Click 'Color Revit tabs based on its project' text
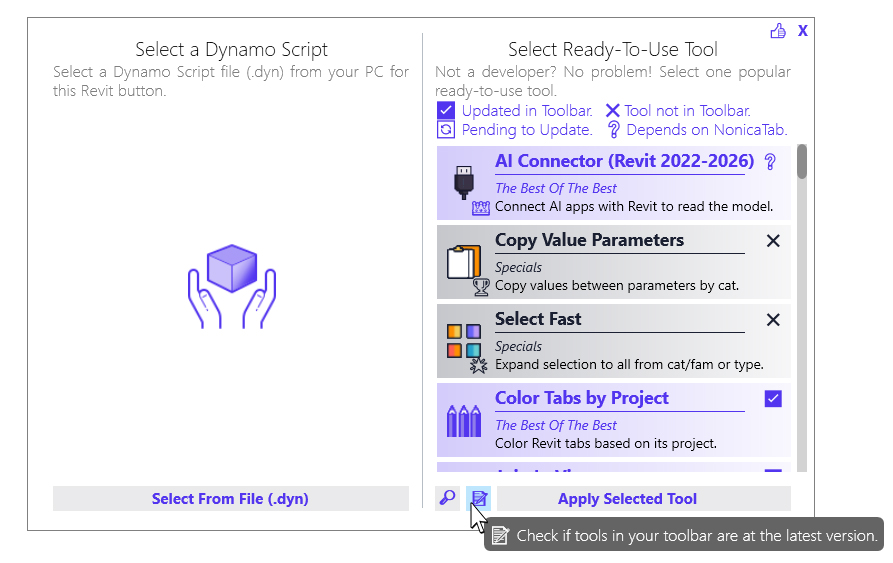 point(606,443)
